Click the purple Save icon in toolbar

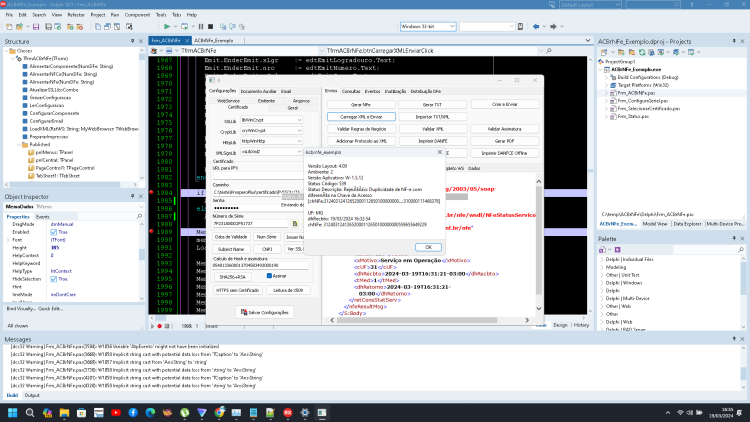click(36, 27)
